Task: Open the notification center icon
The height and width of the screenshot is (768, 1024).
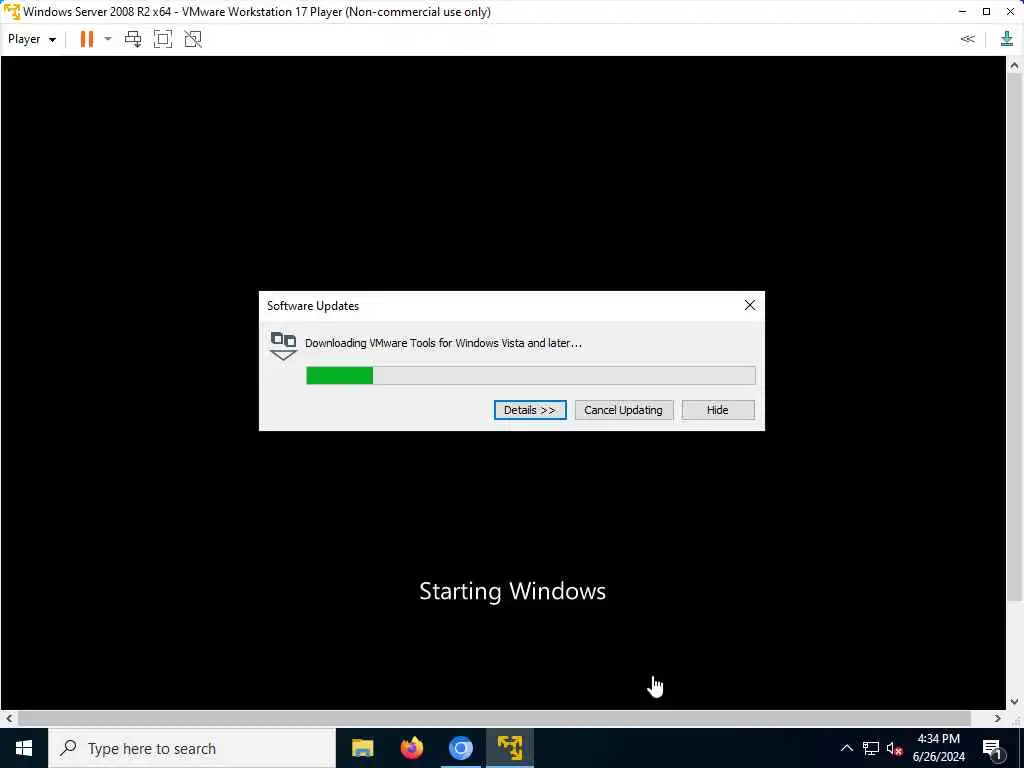Action: (994, 748)
